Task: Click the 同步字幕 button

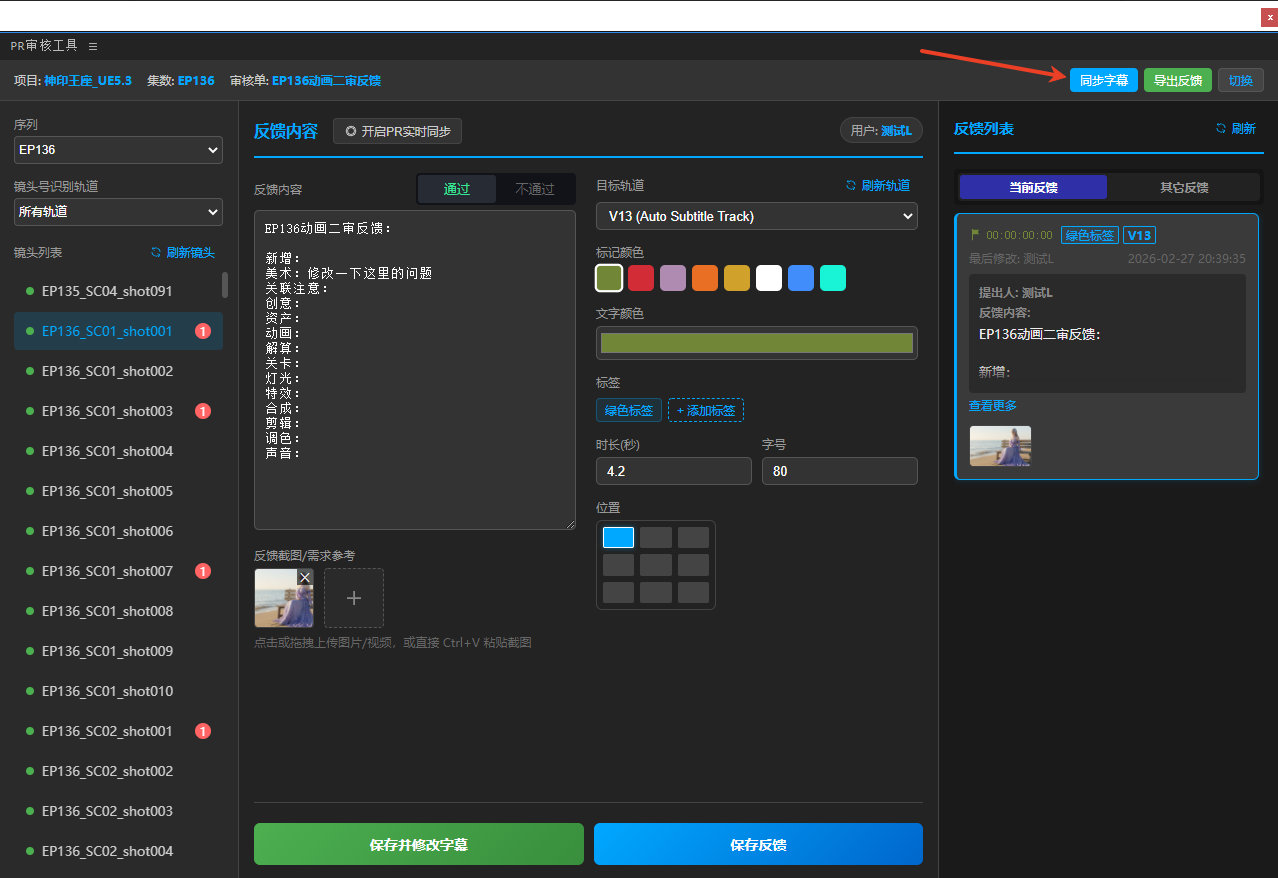Action: (1103, 80)
